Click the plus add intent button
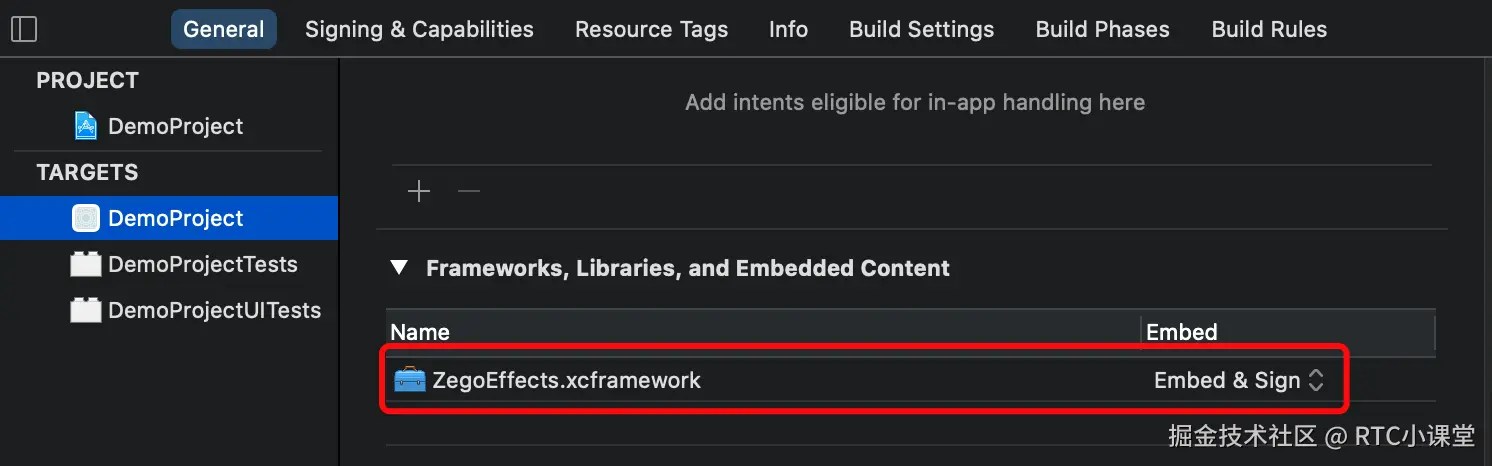1492x466 pixels. (x=419, y=191)
